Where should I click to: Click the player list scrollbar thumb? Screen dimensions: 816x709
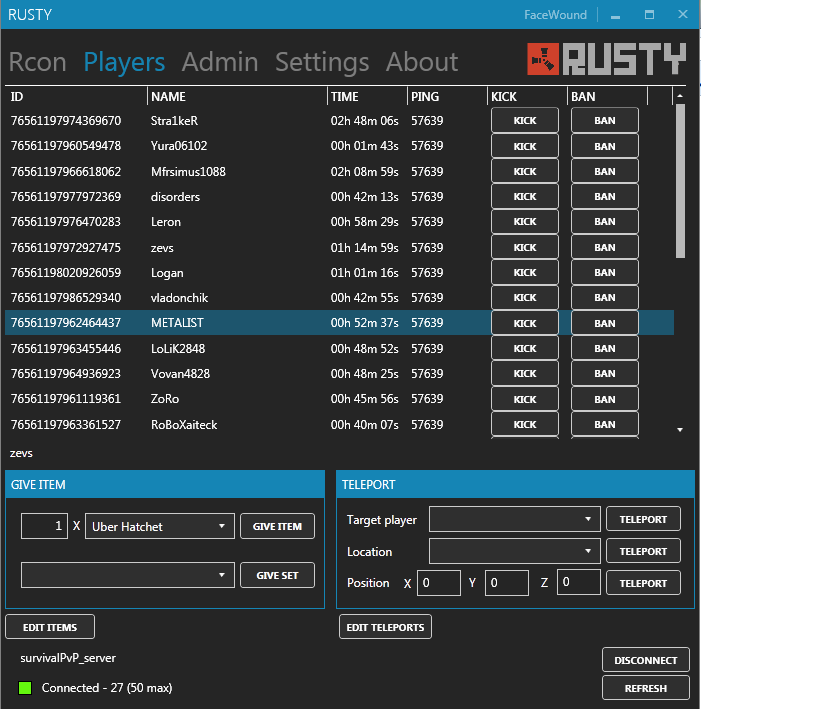(x=680, y=181)
